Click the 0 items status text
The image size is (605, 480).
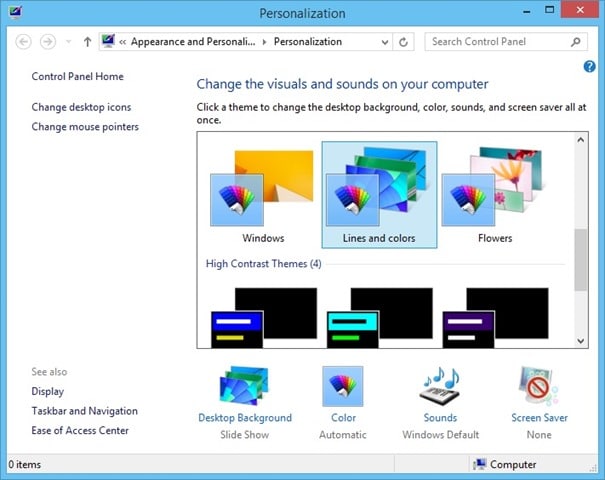[25, 464]
